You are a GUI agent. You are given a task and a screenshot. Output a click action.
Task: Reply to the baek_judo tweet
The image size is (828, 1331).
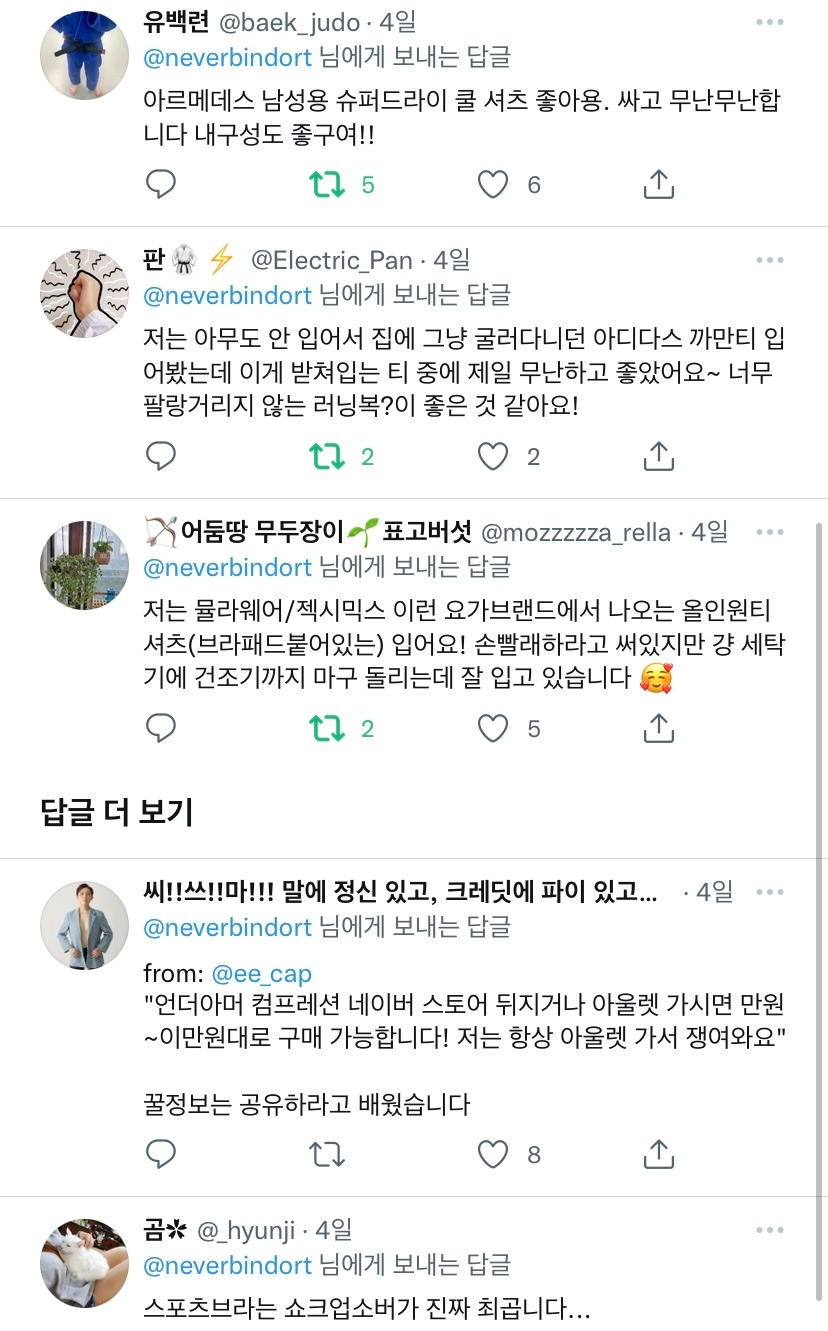161,184
